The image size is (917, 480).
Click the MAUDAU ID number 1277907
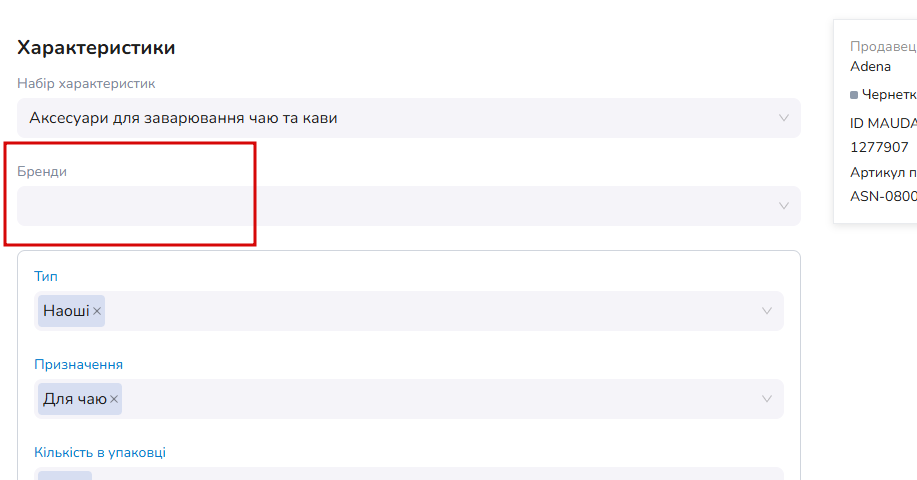pos(879,147)
